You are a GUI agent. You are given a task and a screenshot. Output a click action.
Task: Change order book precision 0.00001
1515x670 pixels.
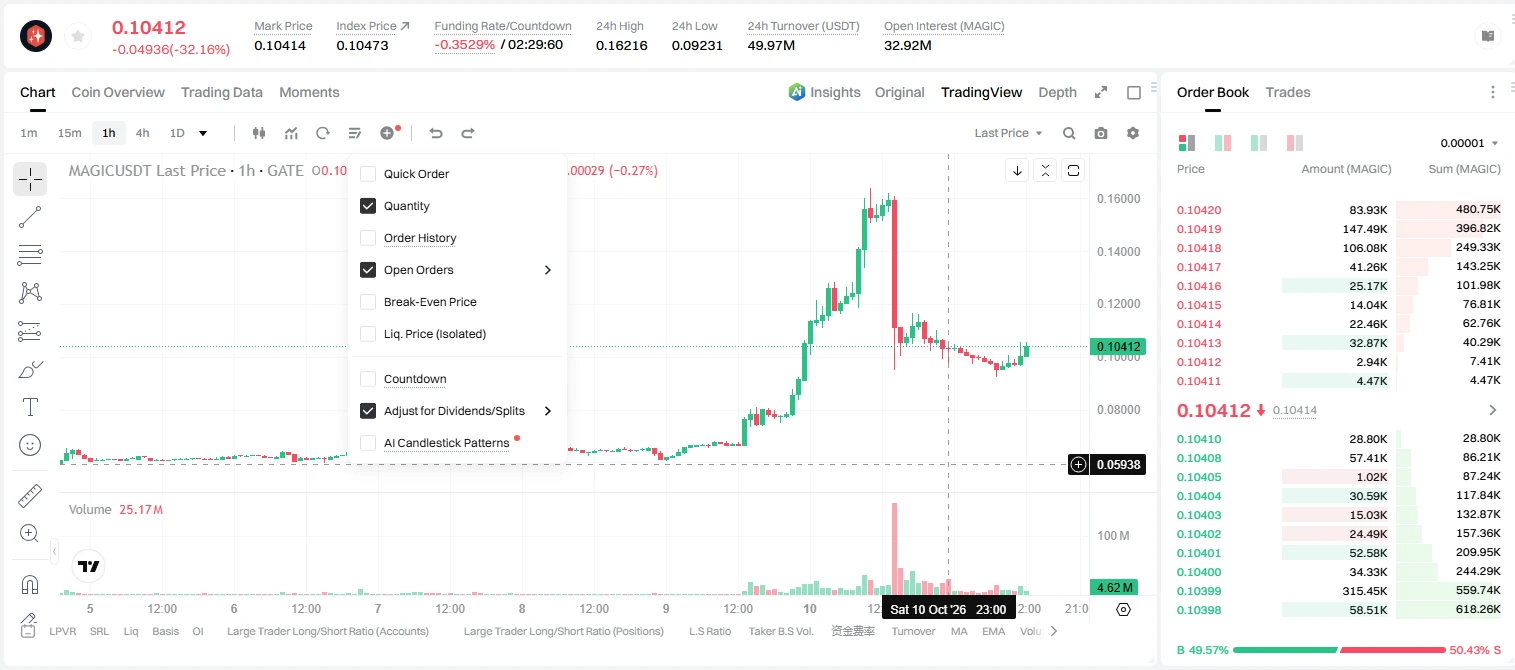(1469, 143)
